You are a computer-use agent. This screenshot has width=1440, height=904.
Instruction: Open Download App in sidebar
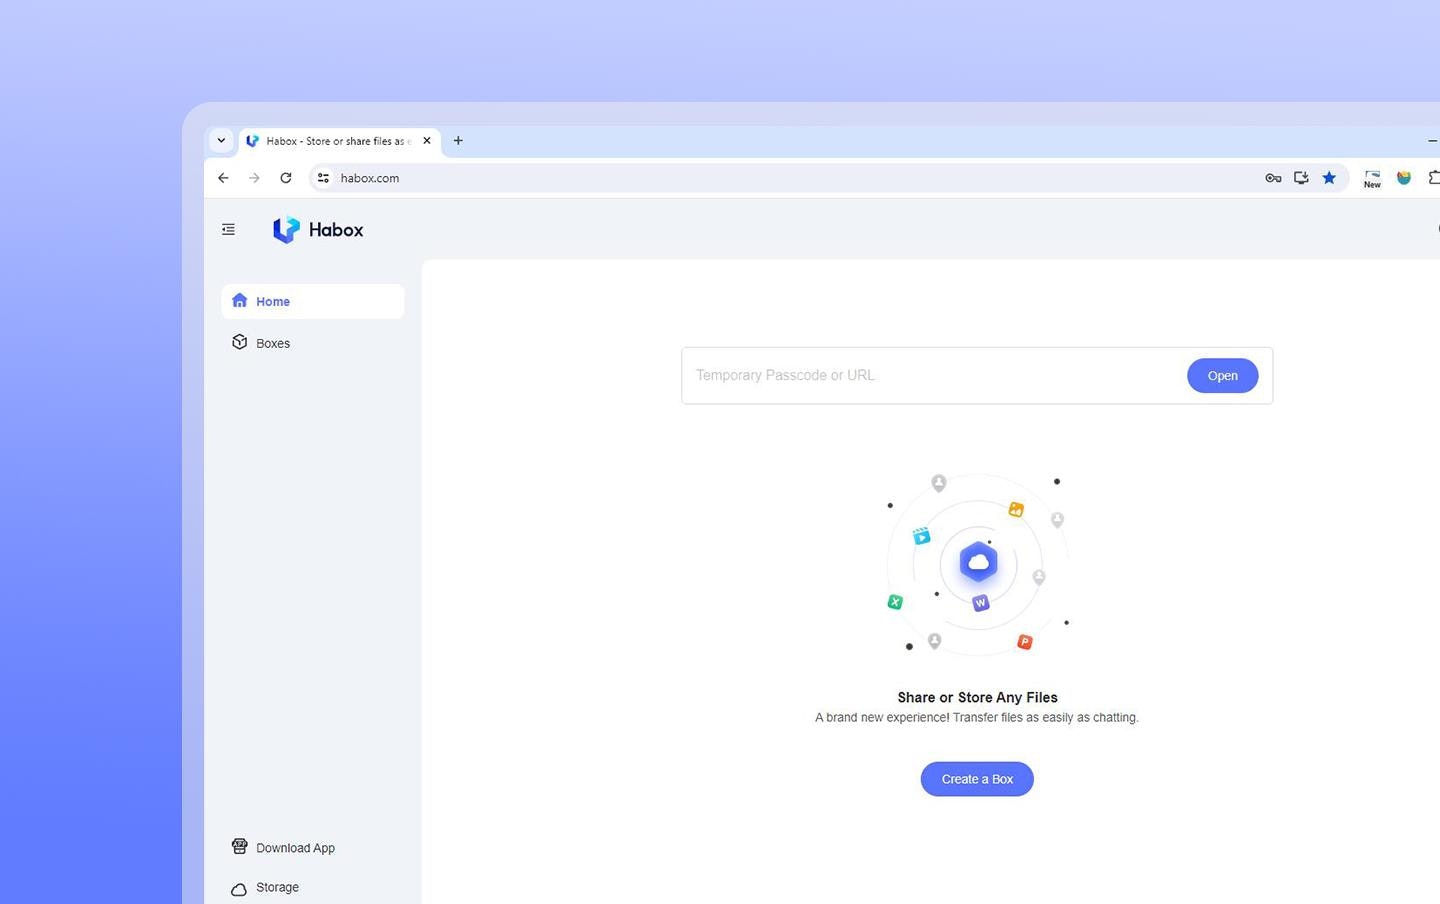click(312, 847)
